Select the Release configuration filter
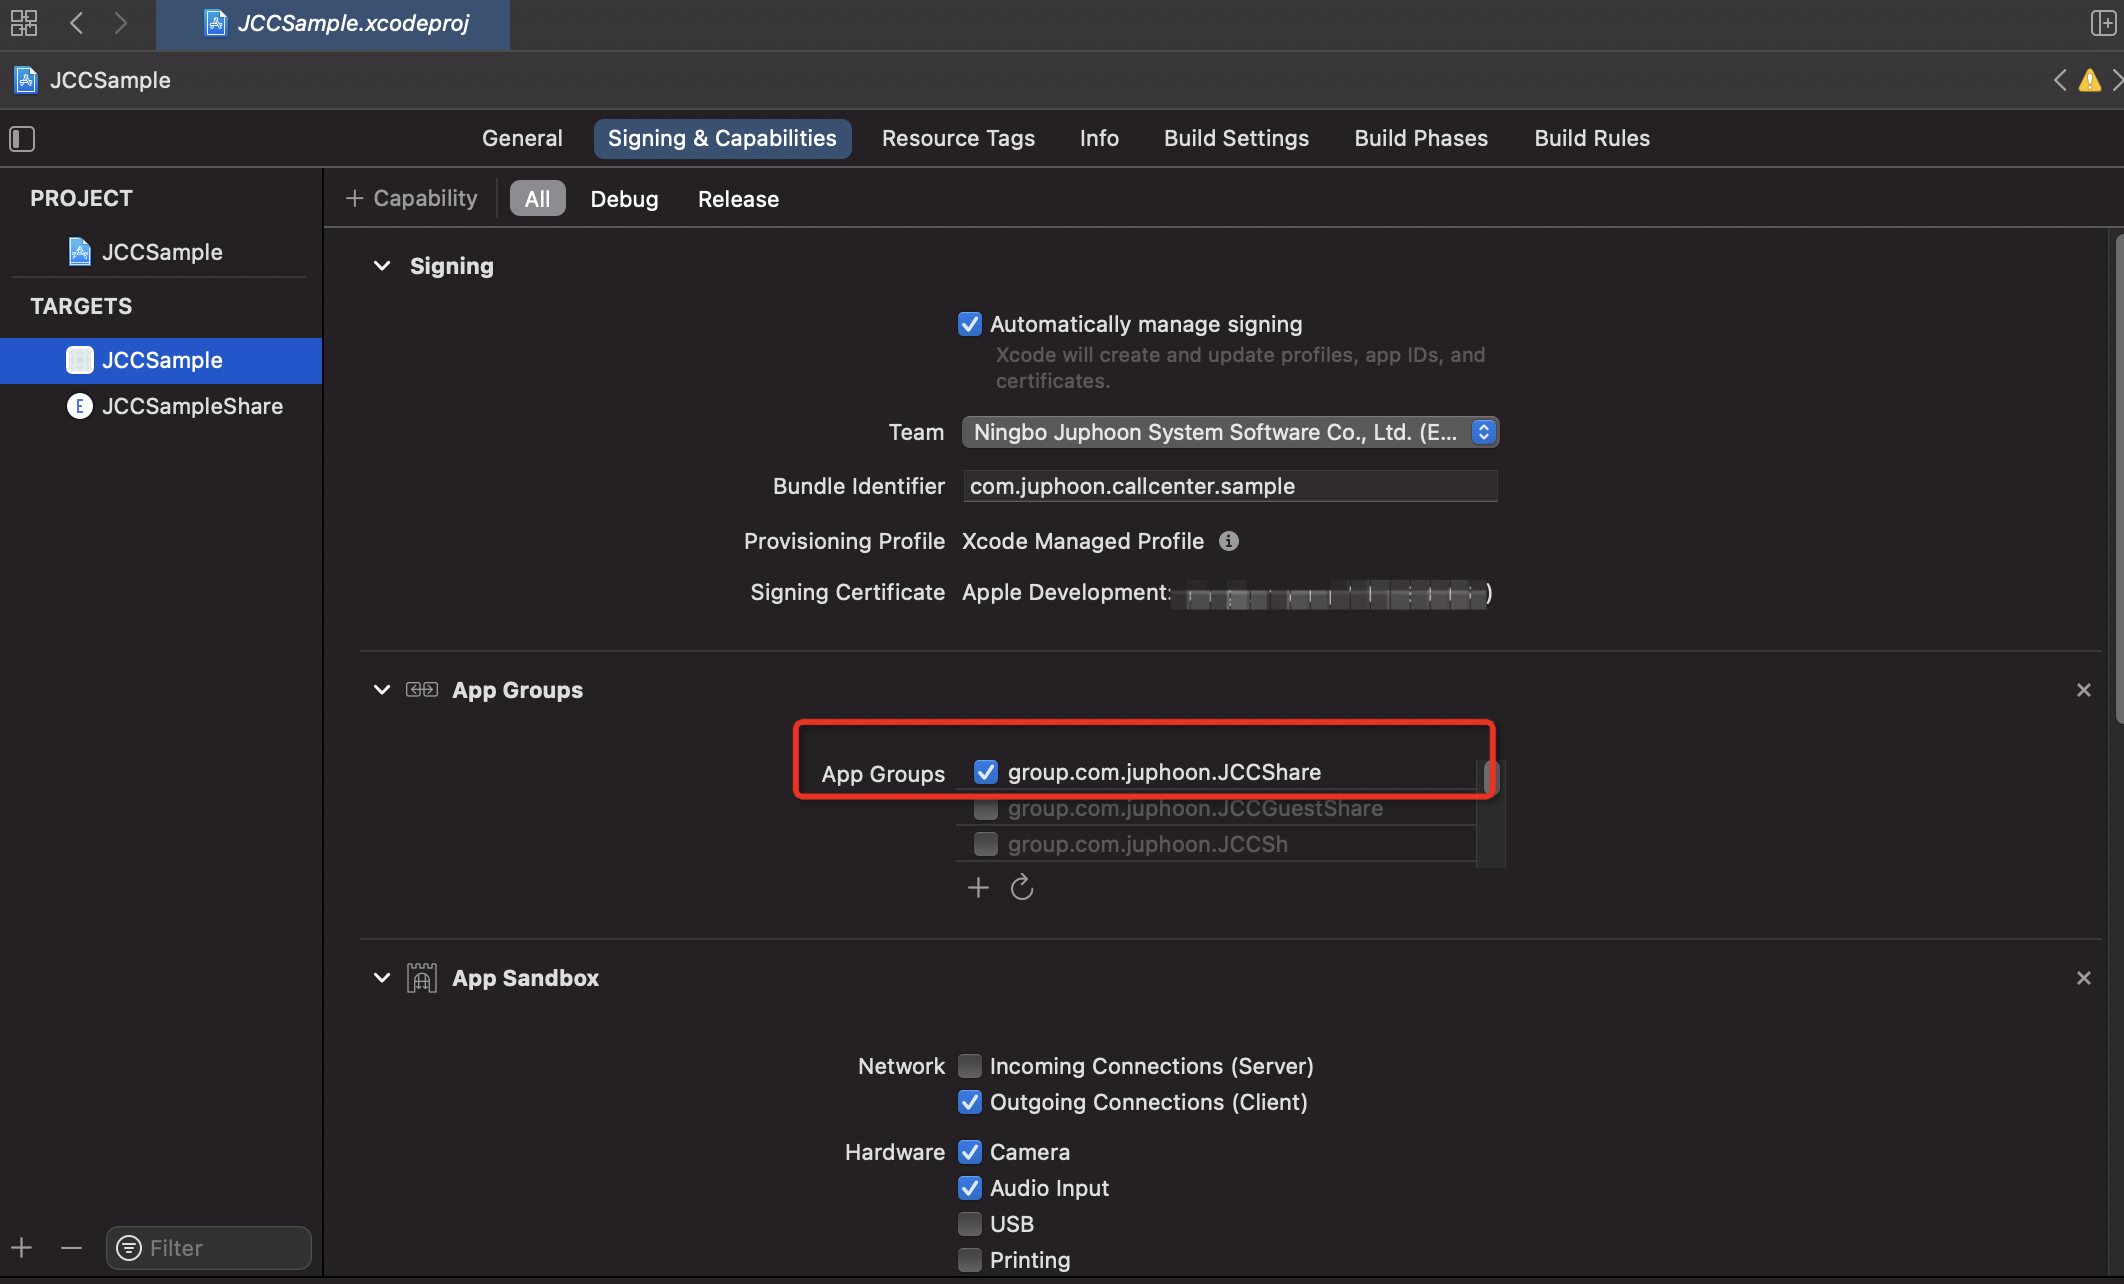This screenshot has width=2124, height=1284. point(738,198)
